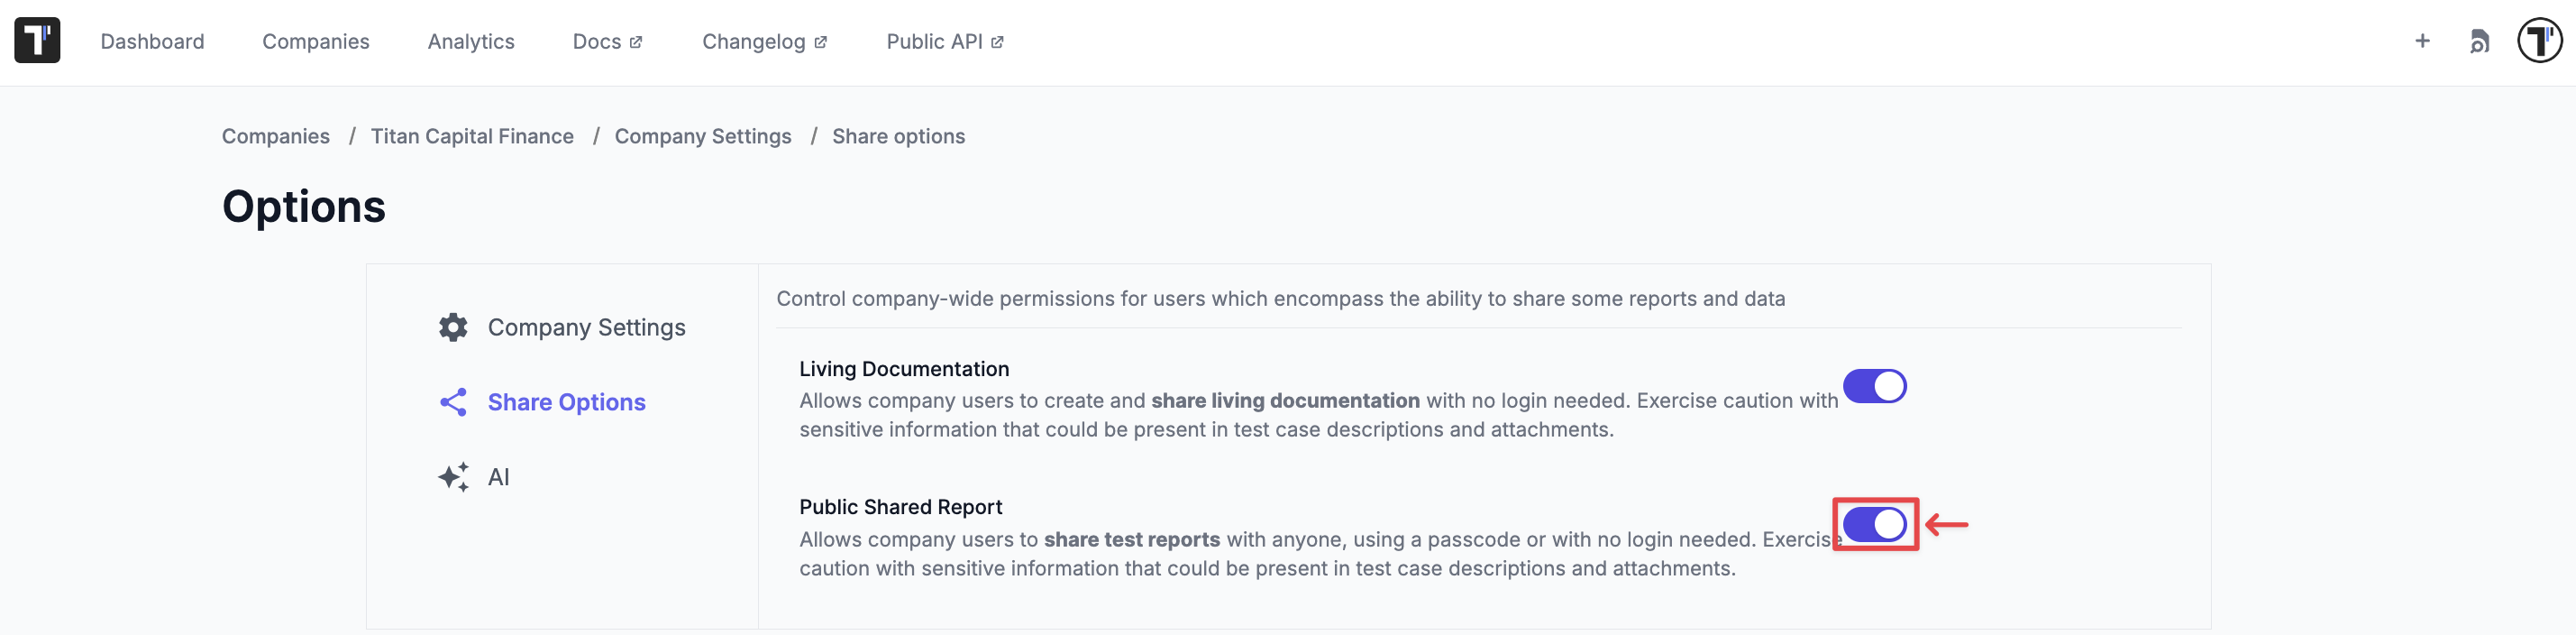Click the external link icon next to Docs
This screenshot has width=2576, height=635.
tap(637, 40)
